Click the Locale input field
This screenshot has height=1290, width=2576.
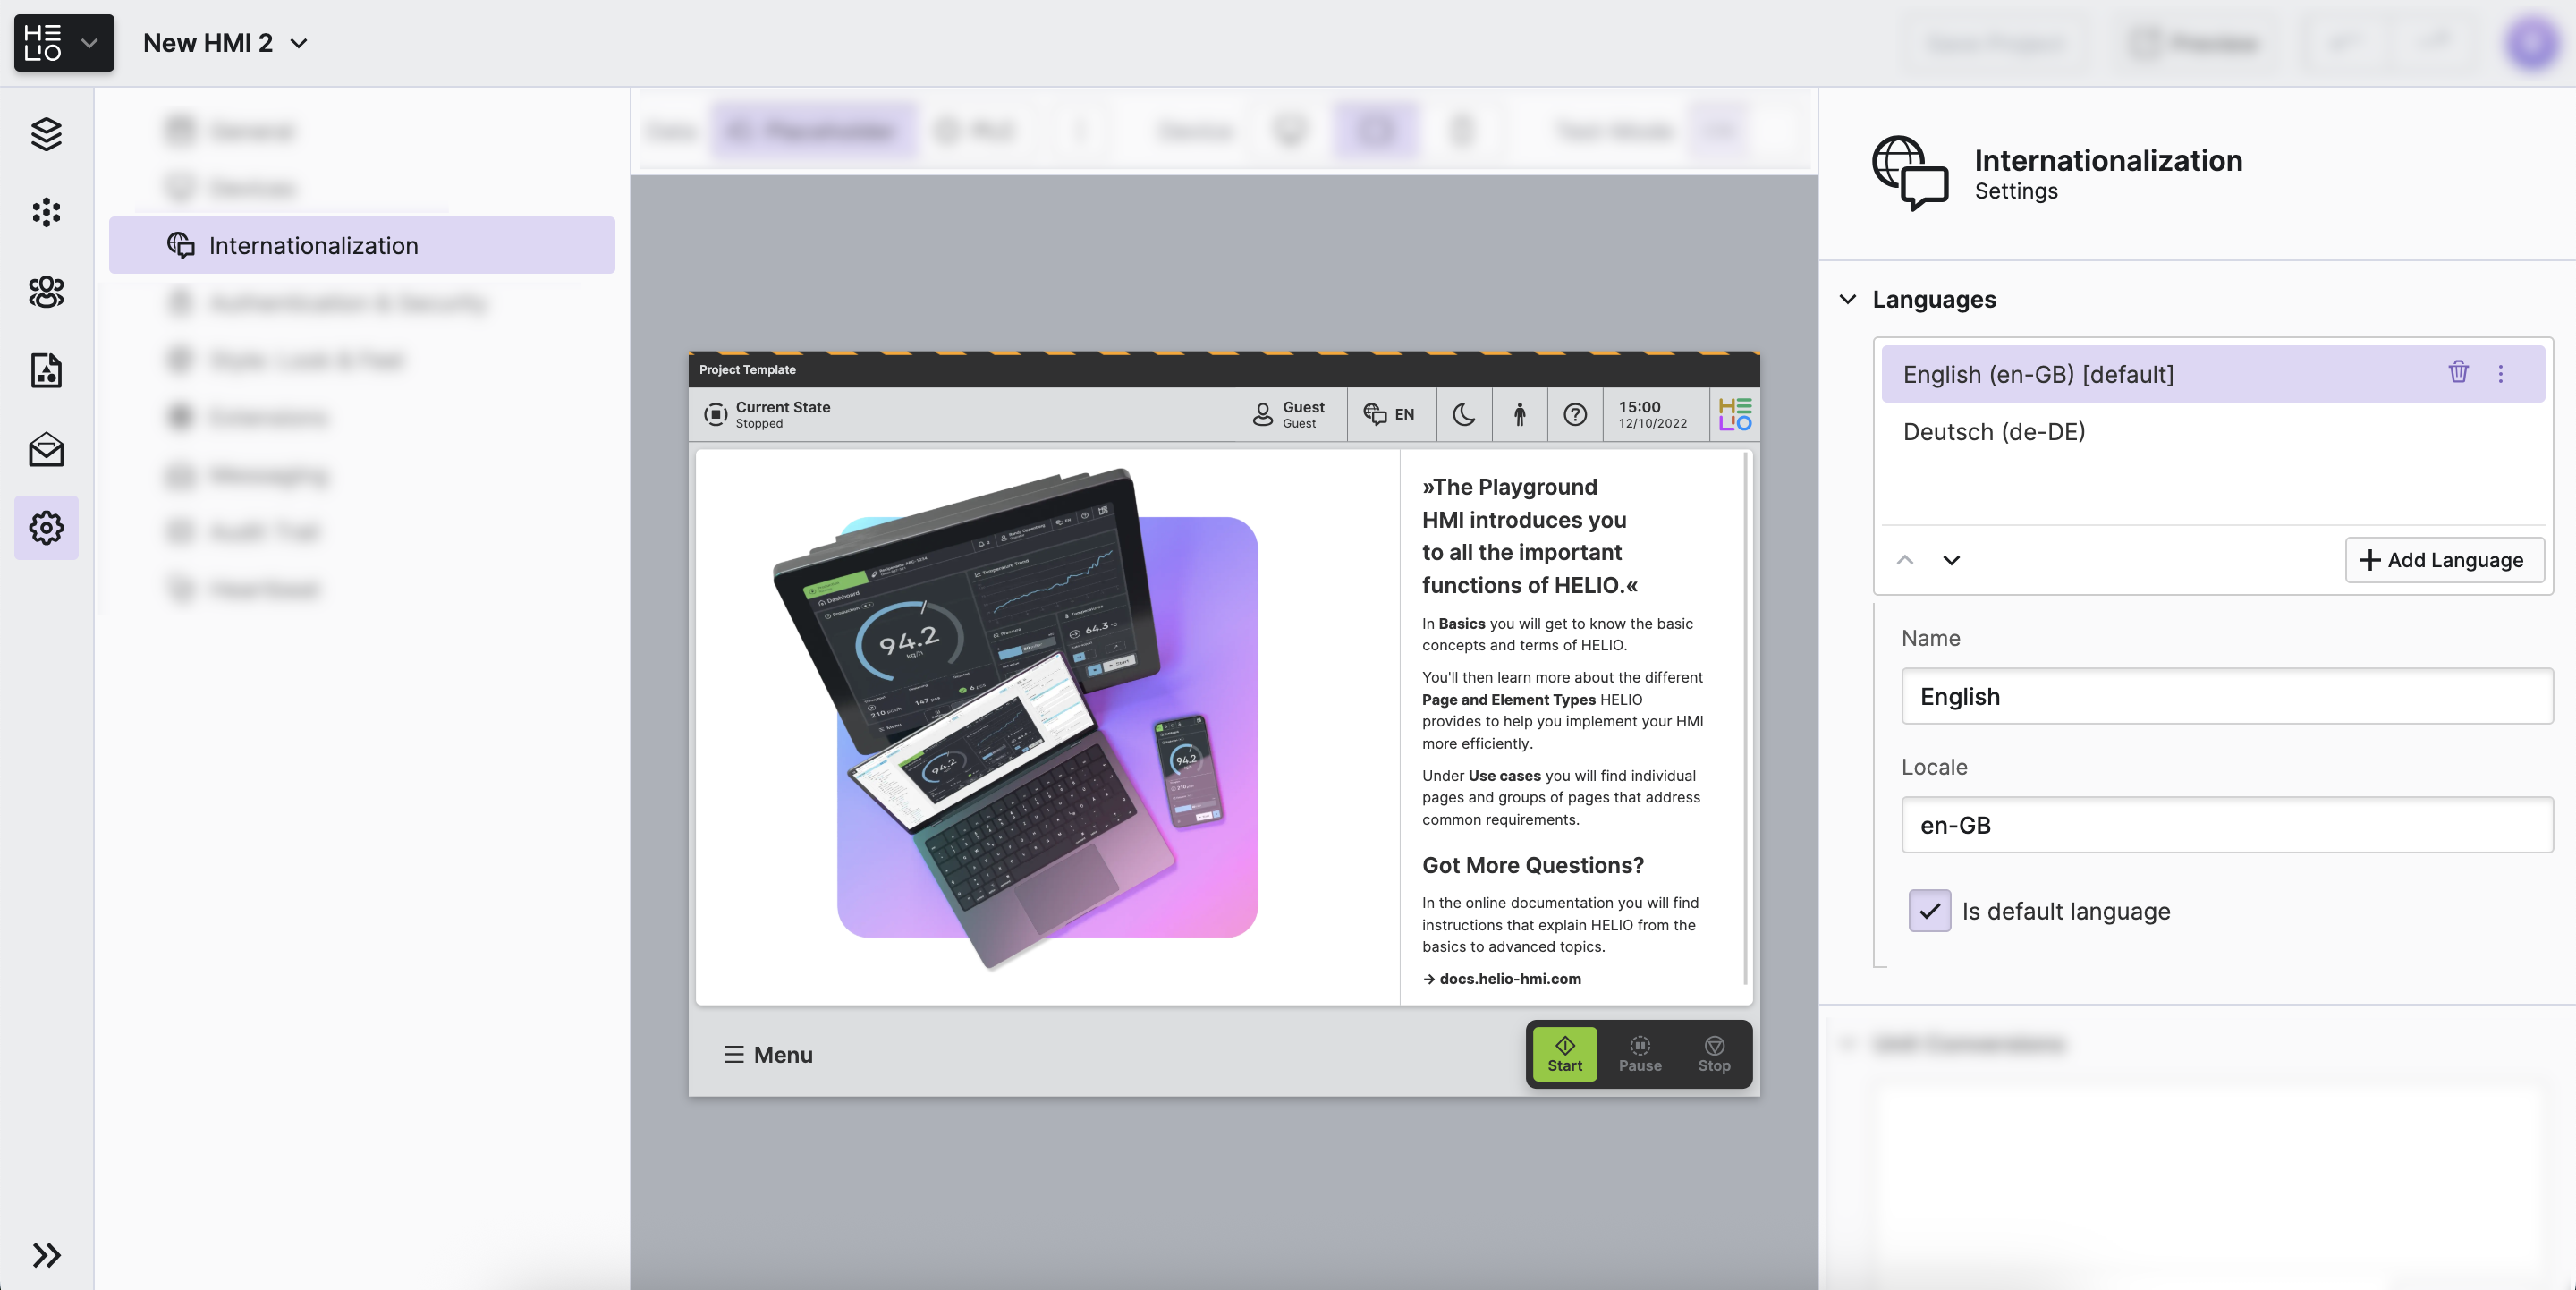click(x=2226, y=825)
